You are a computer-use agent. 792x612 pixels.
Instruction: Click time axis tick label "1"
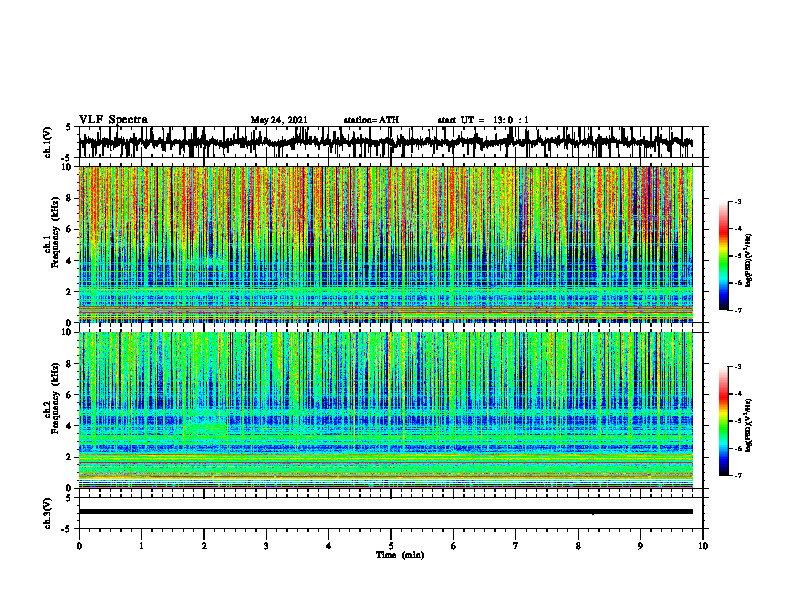tap(141, 546)
